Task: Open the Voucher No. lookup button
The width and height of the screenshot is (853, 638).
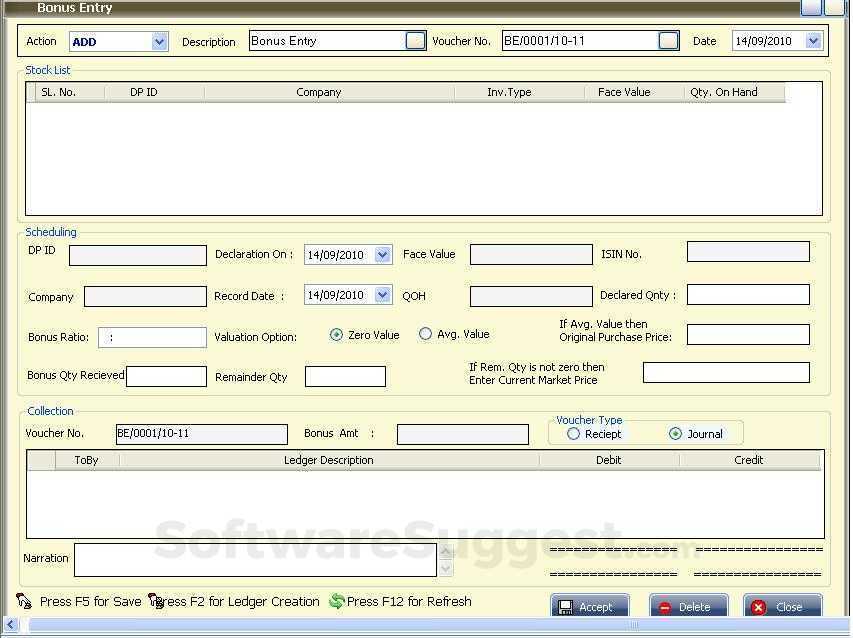Action: point(670,41)
